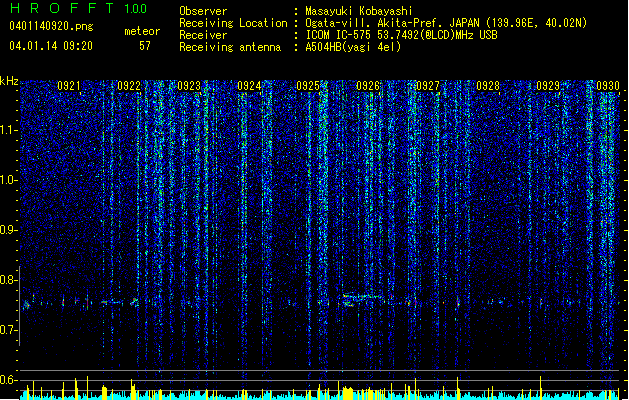629x400 pixels.
Task: Click the 0928 time marker
Action: [488, 86]
